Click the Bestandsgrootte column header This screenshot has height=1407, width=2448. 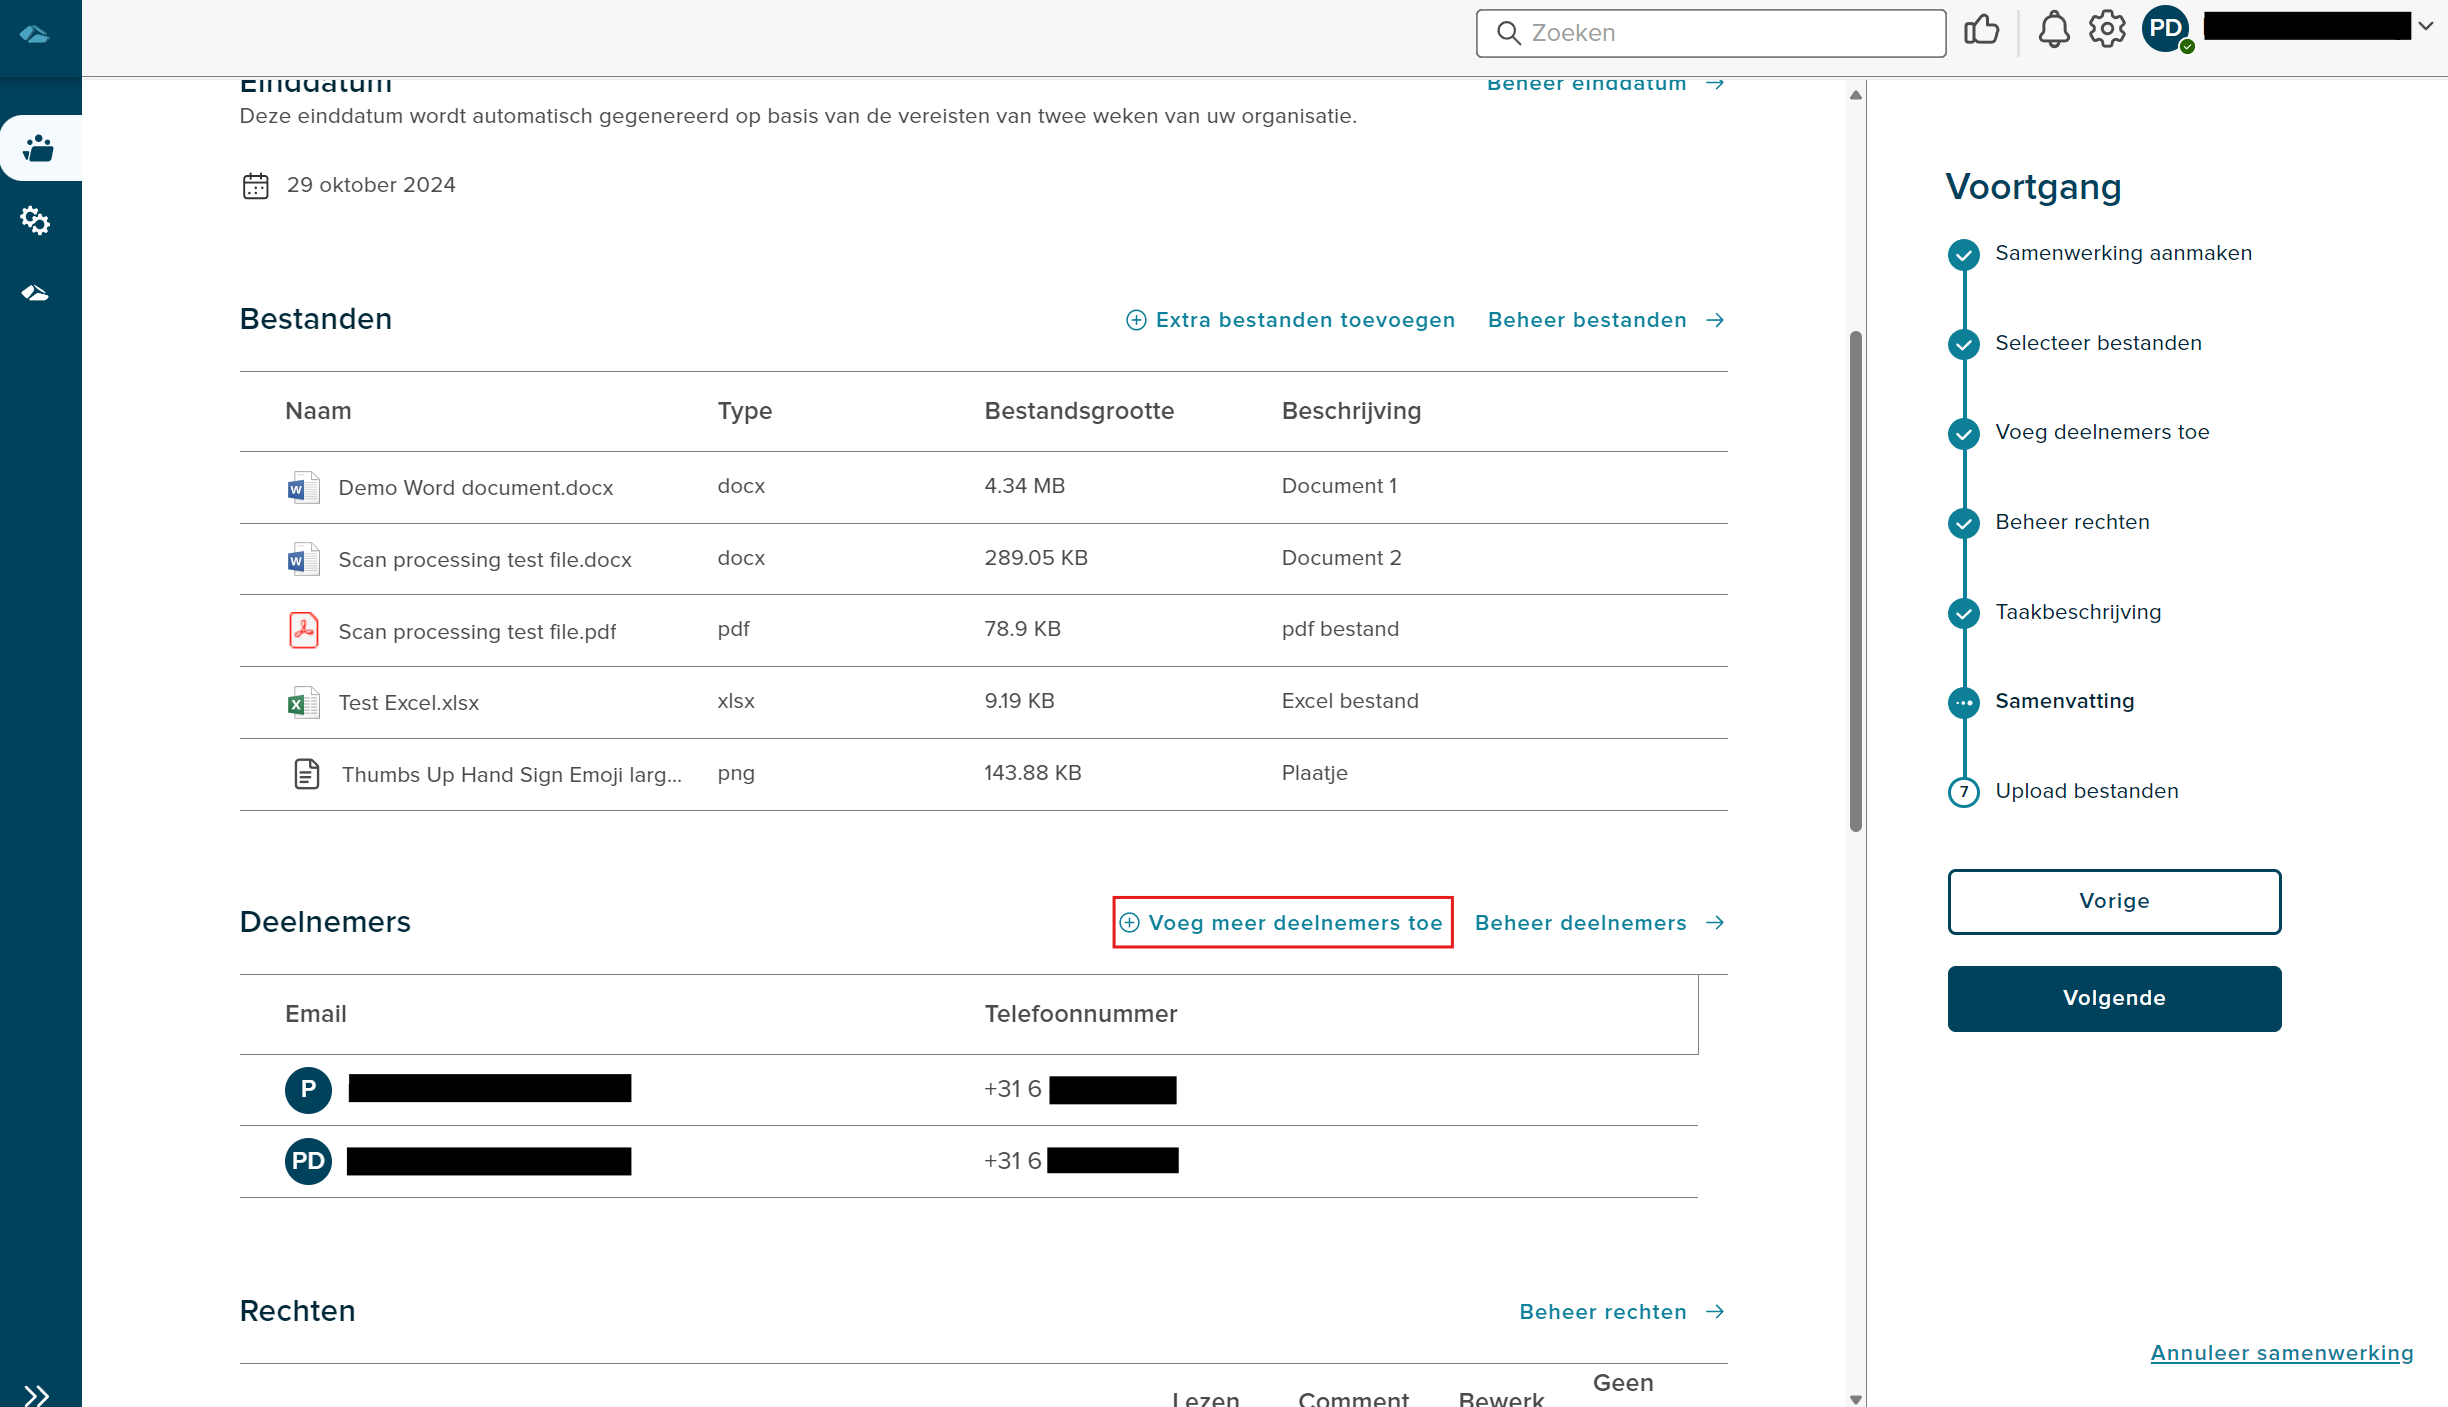coord(1079,411)
